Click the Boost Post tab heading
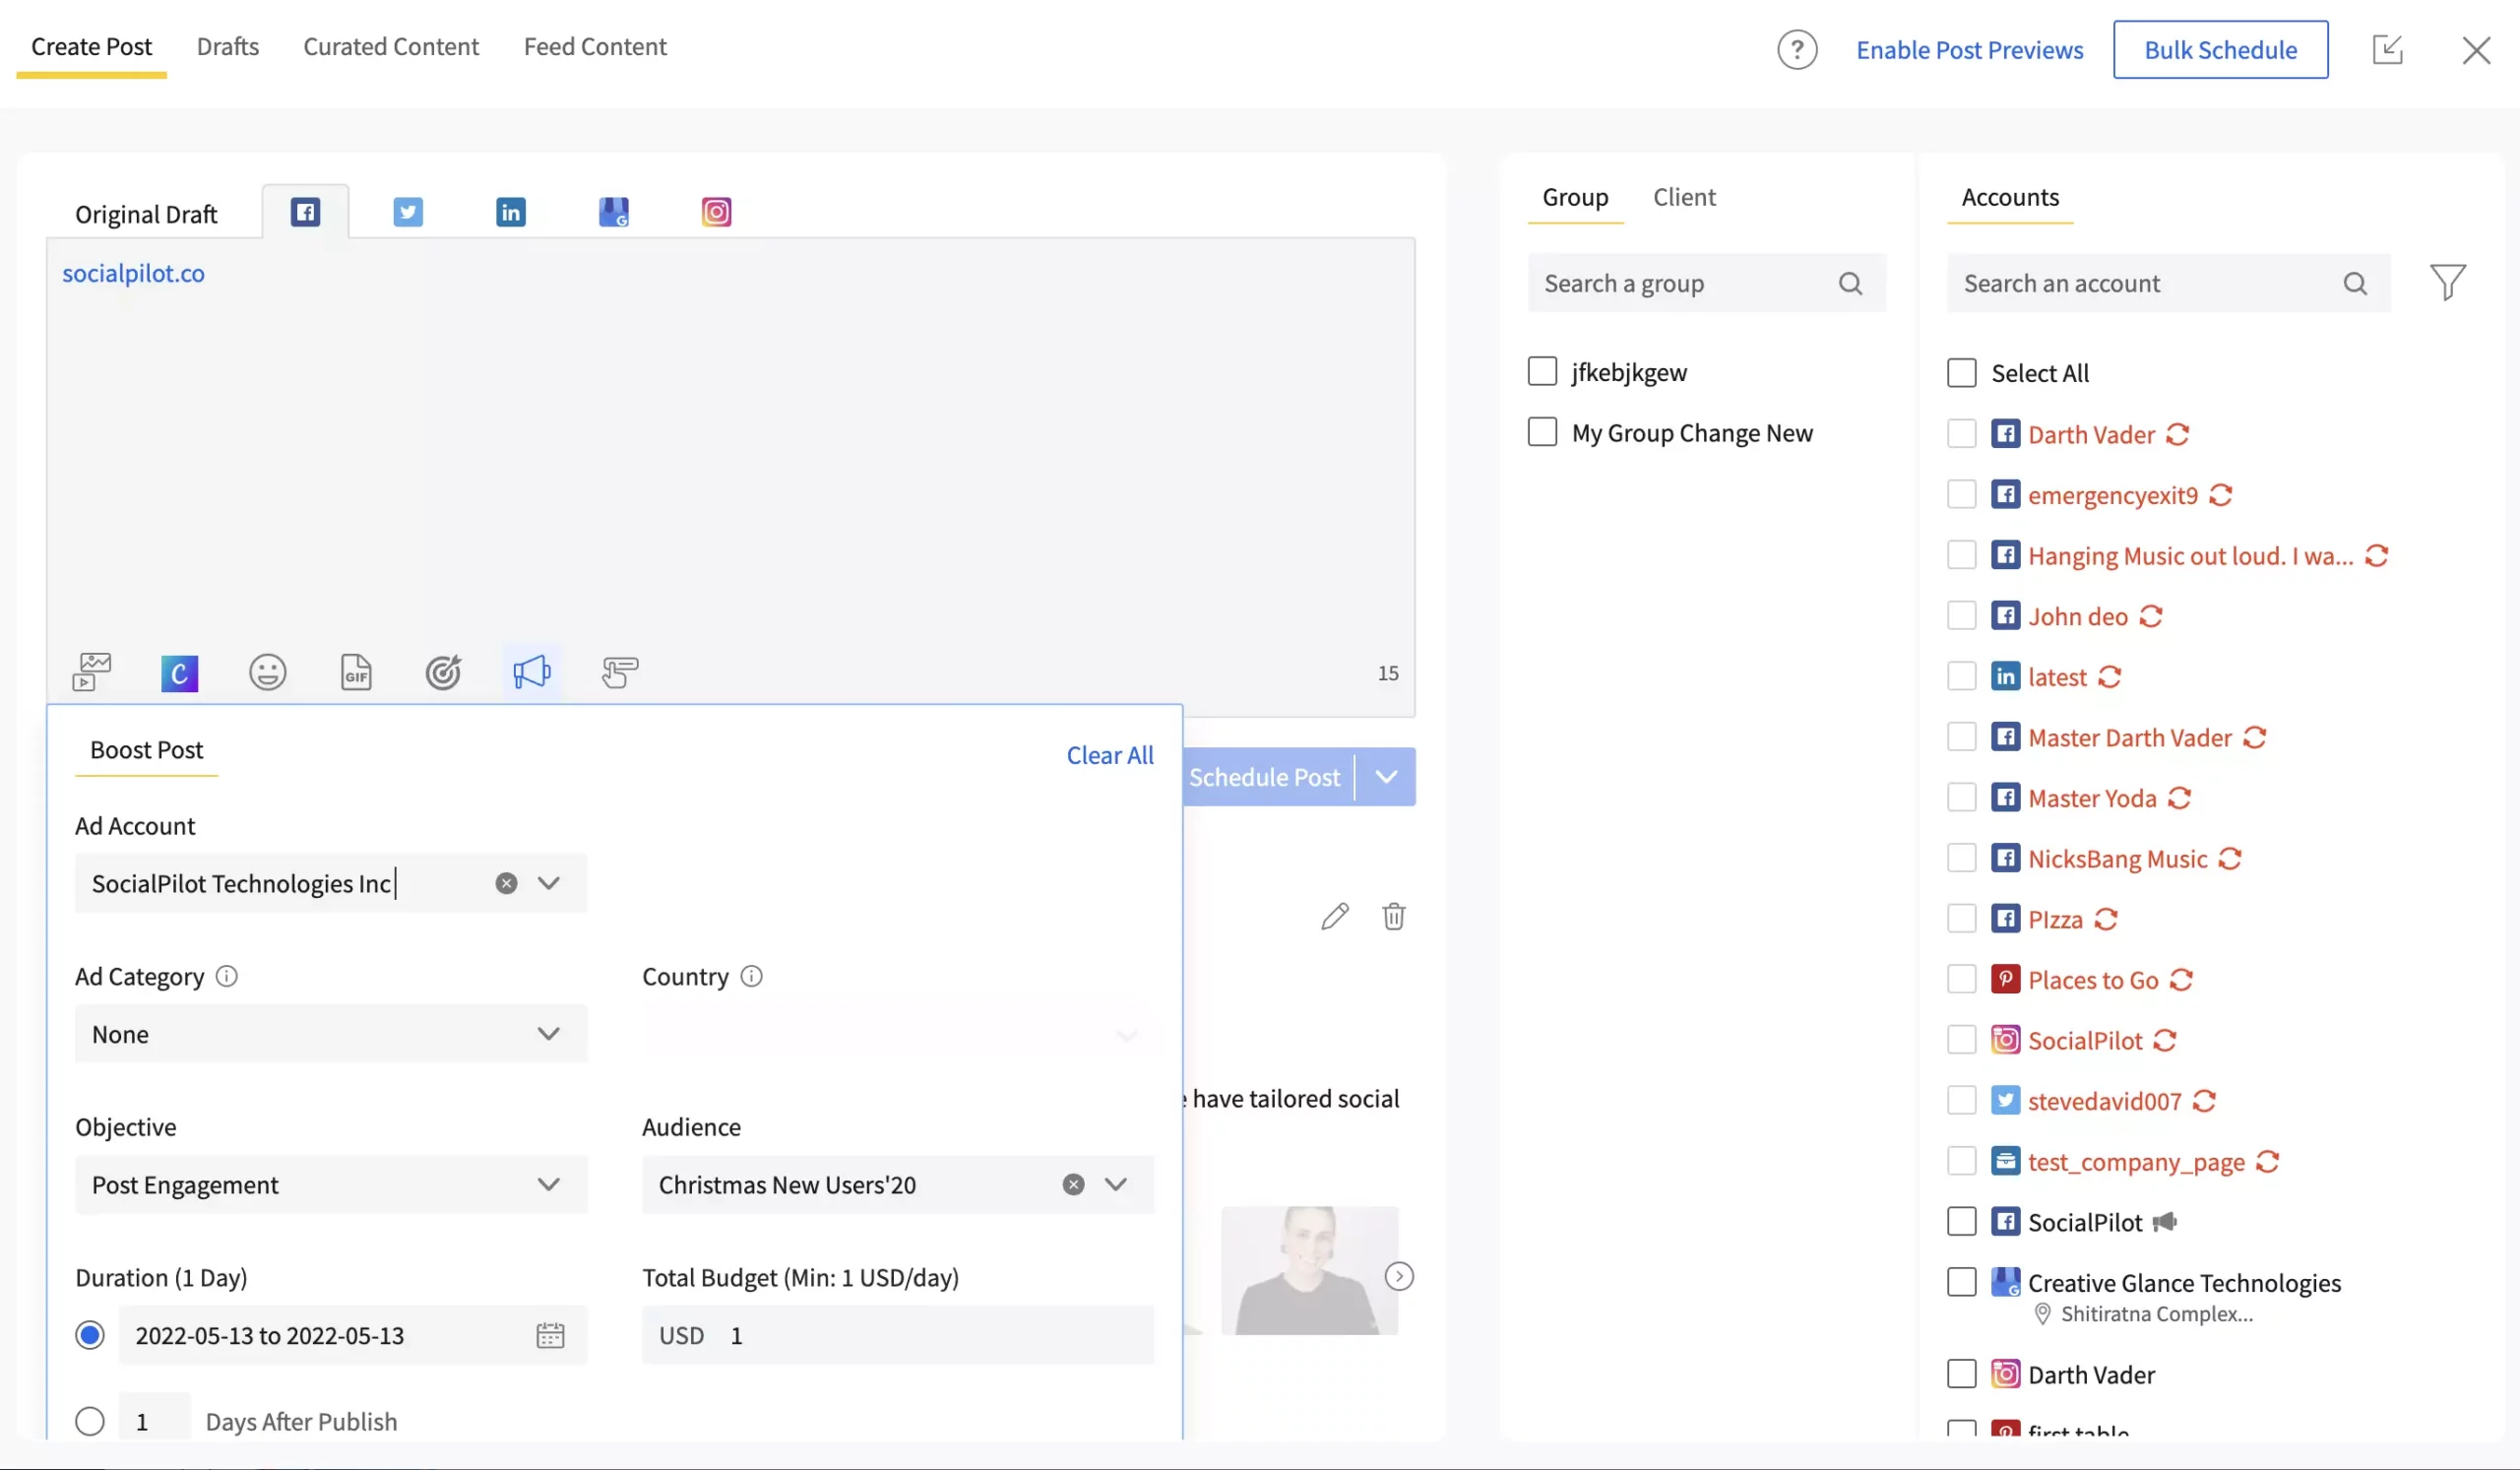Viewport: 2520px width, 1470px height. [146, 750]
